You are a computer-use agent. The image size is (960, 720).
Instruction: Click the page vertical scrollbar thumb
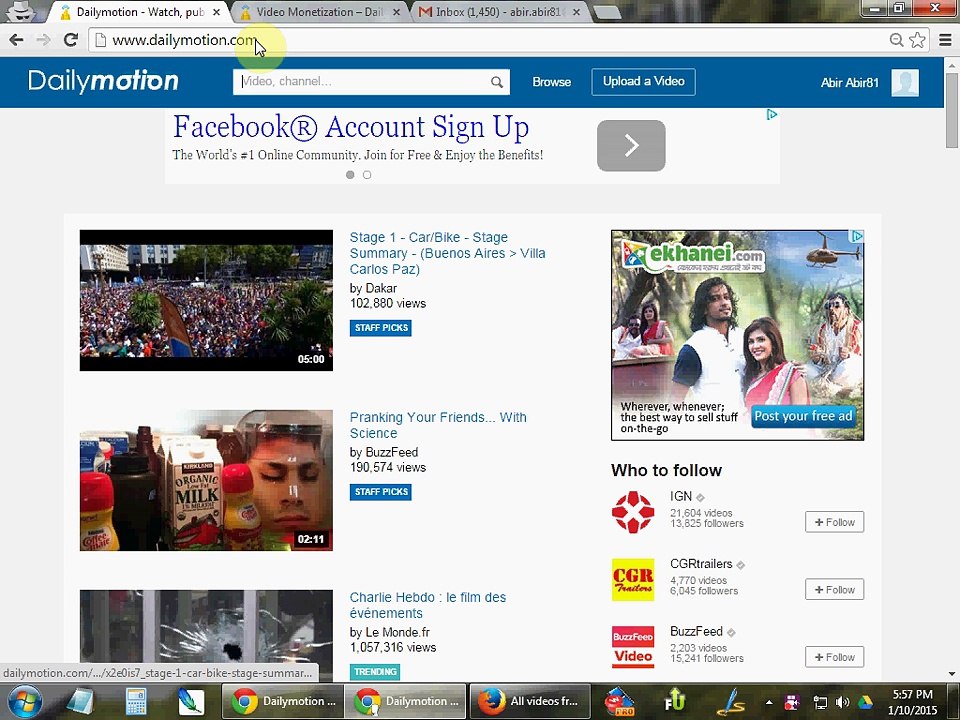pos(951,110)
